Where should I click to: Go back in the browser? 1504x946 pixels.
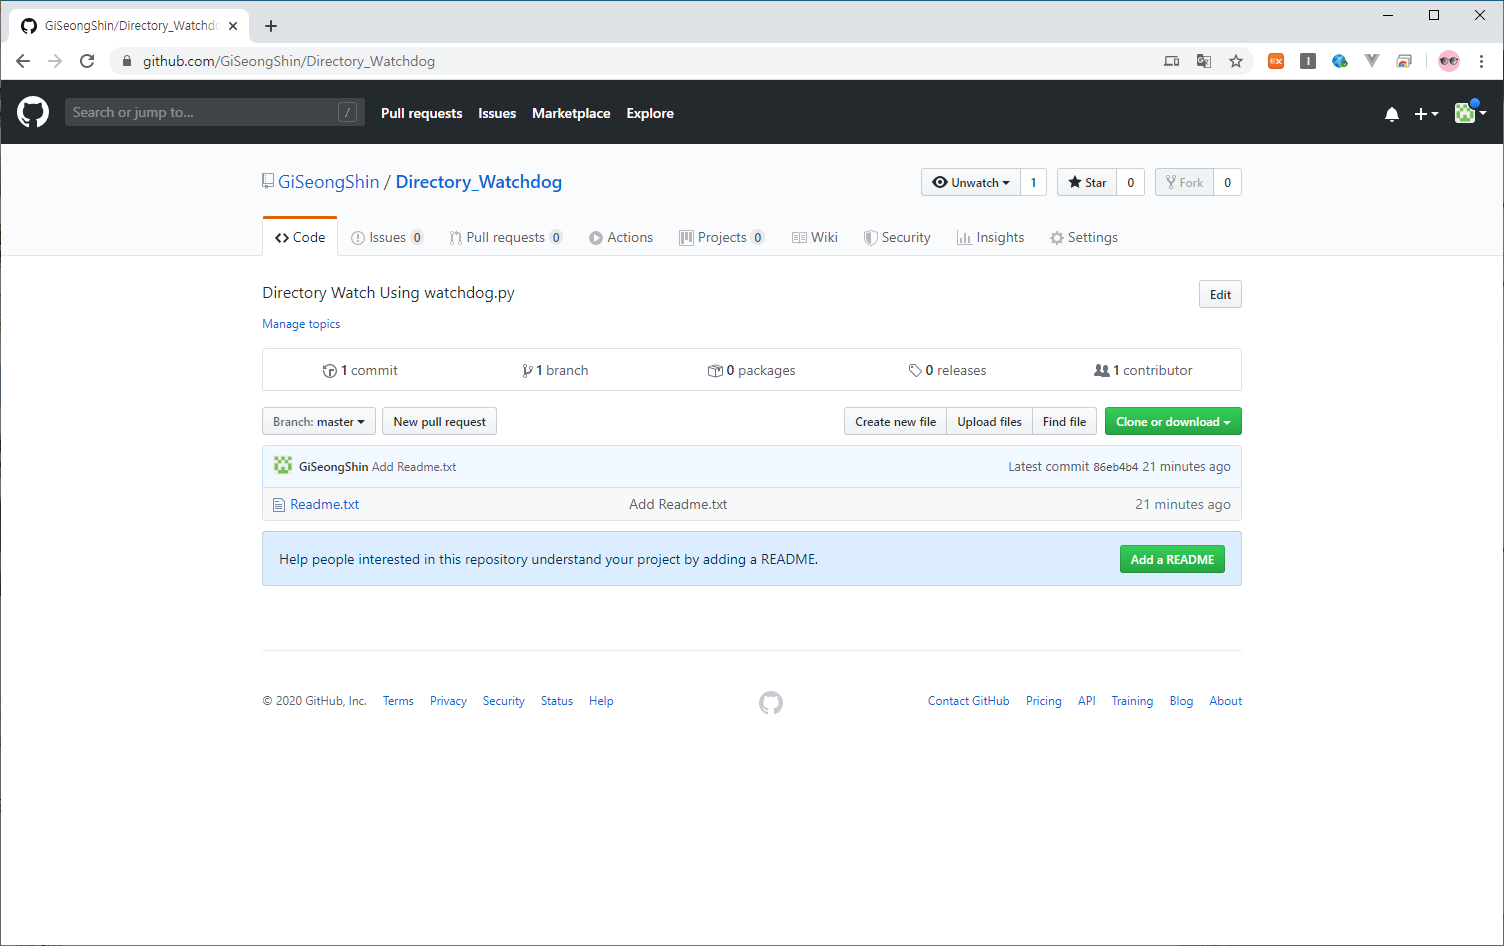pos(23,61)
